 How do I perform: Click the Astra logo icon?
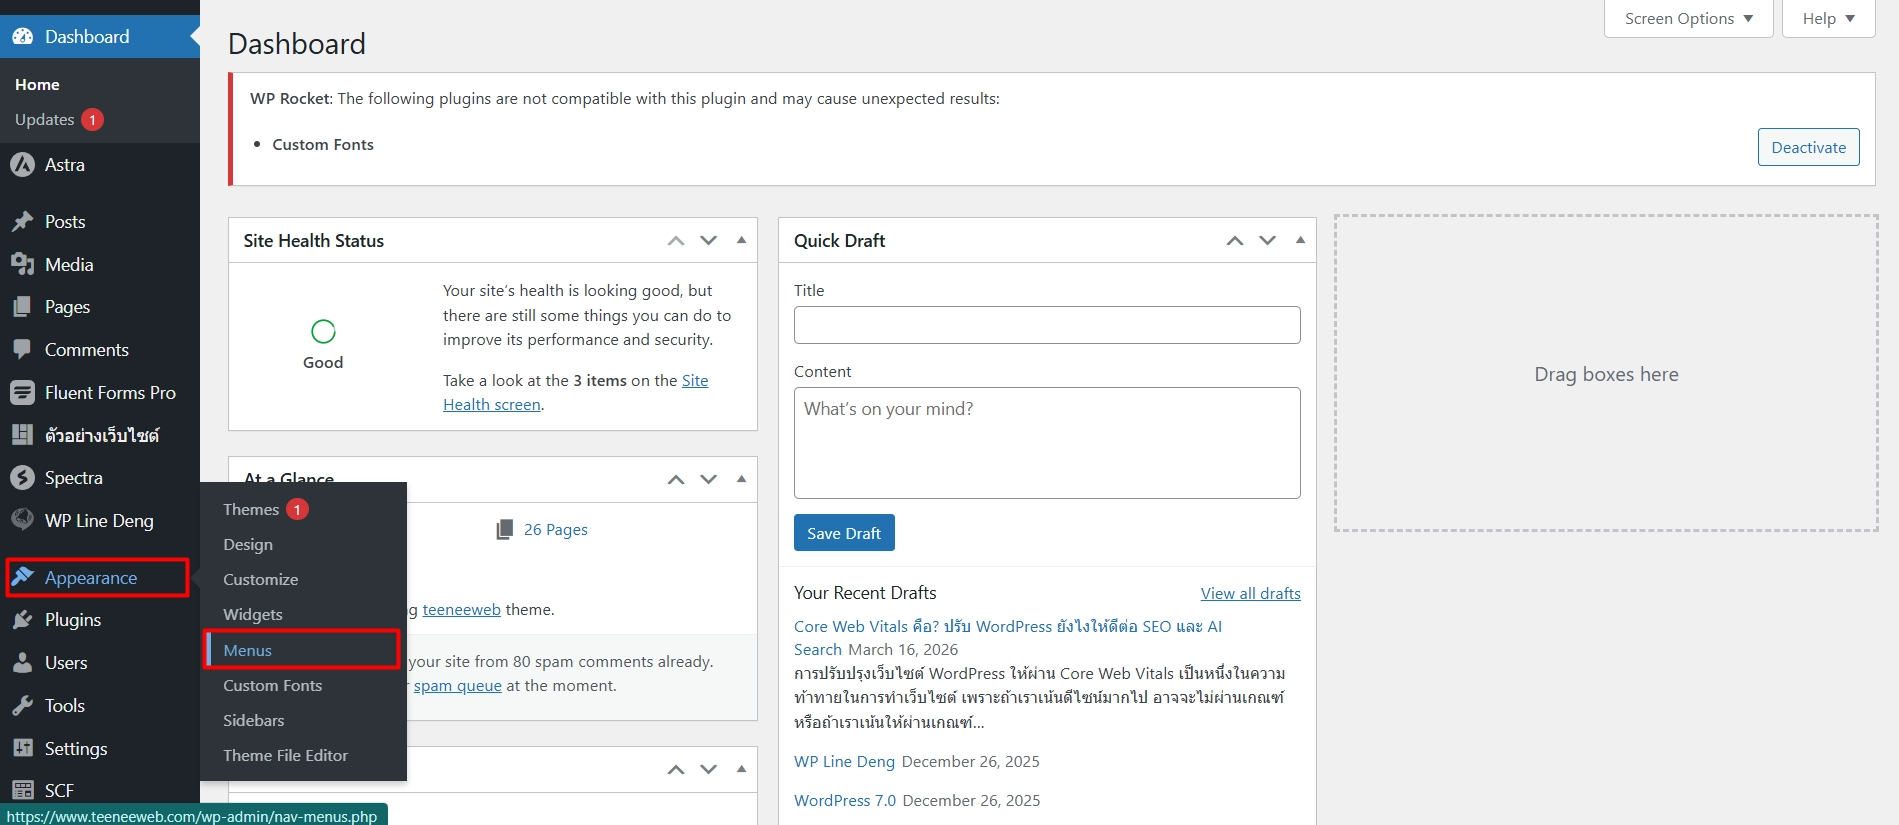22,165
